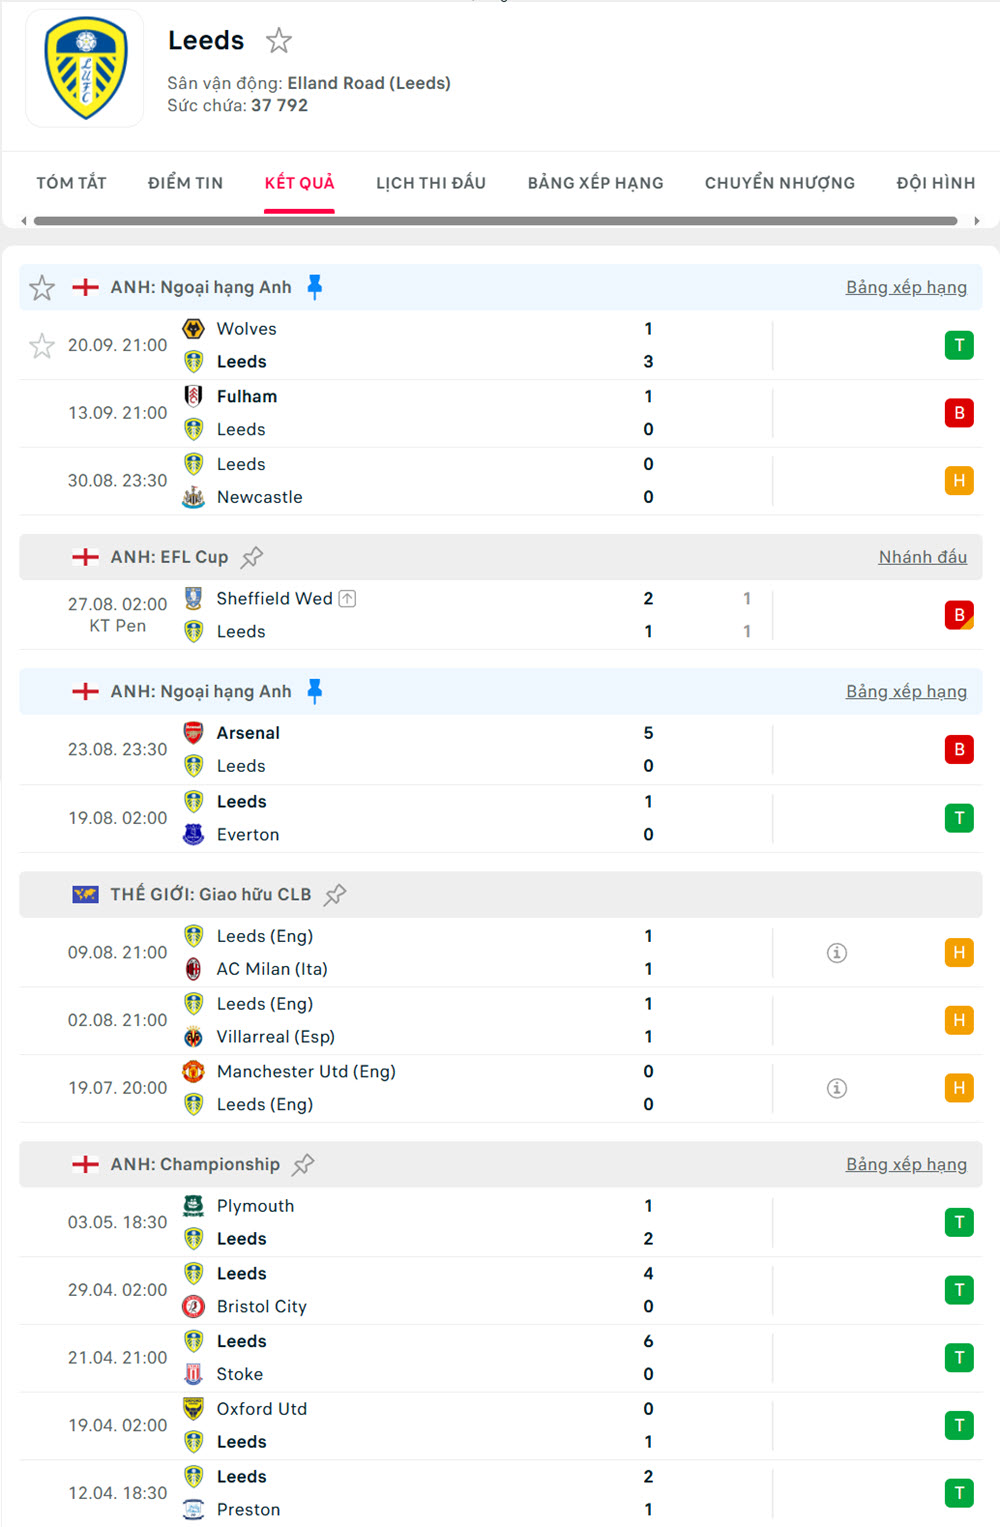Toggle favorite star for Wolves vs Leeds match
Screen dimensions: 1000x1527
[42, 346]
